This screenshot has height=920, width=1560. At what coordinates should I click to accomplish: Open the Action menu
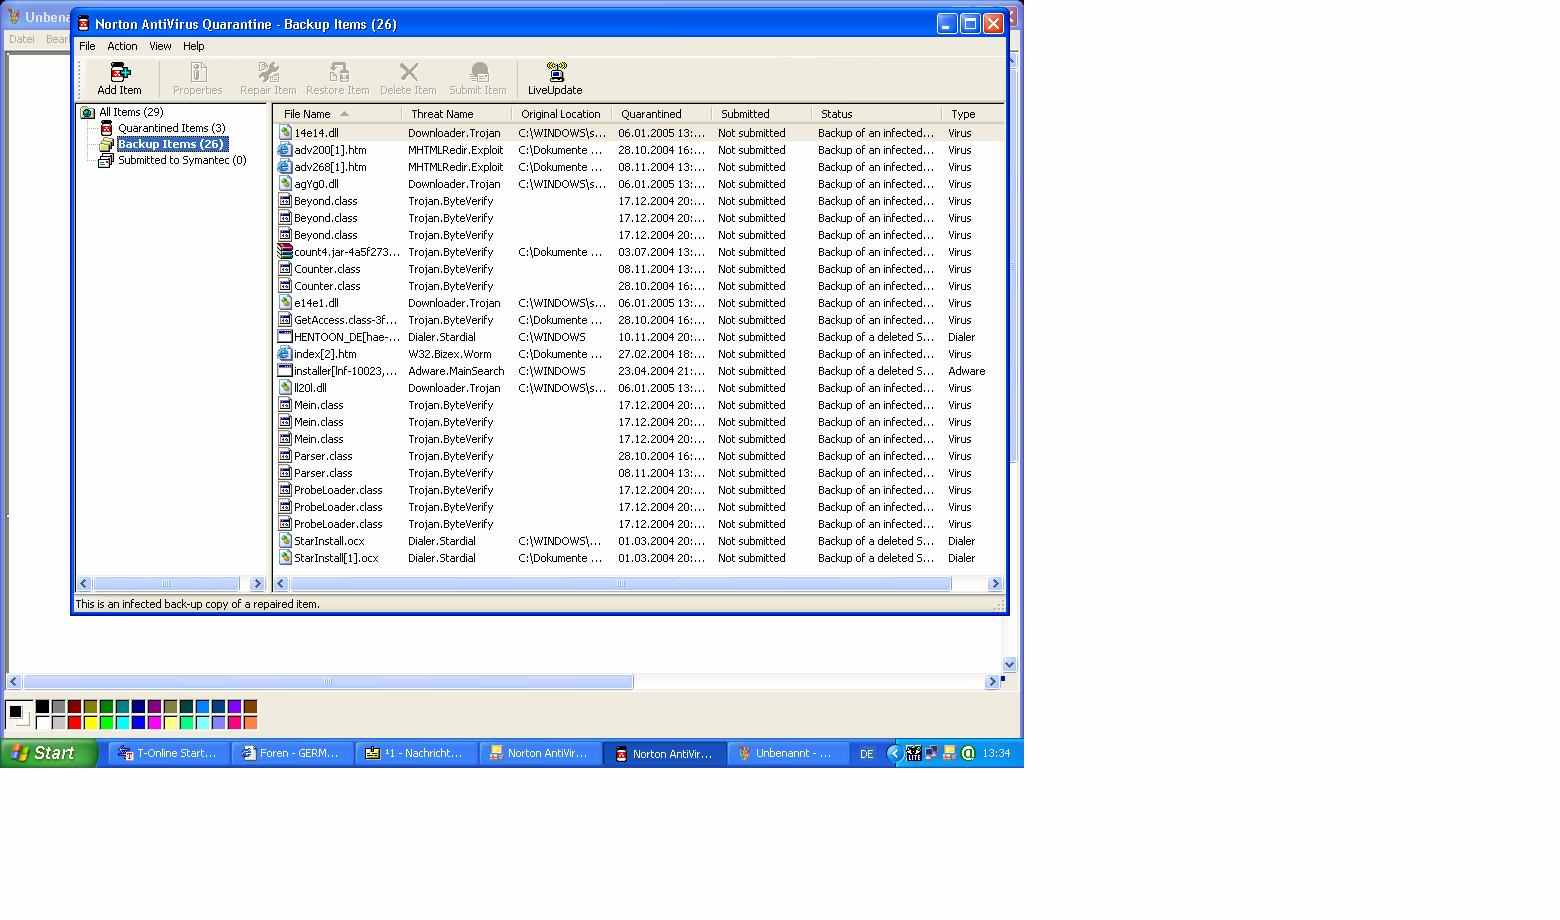(122, 46)
